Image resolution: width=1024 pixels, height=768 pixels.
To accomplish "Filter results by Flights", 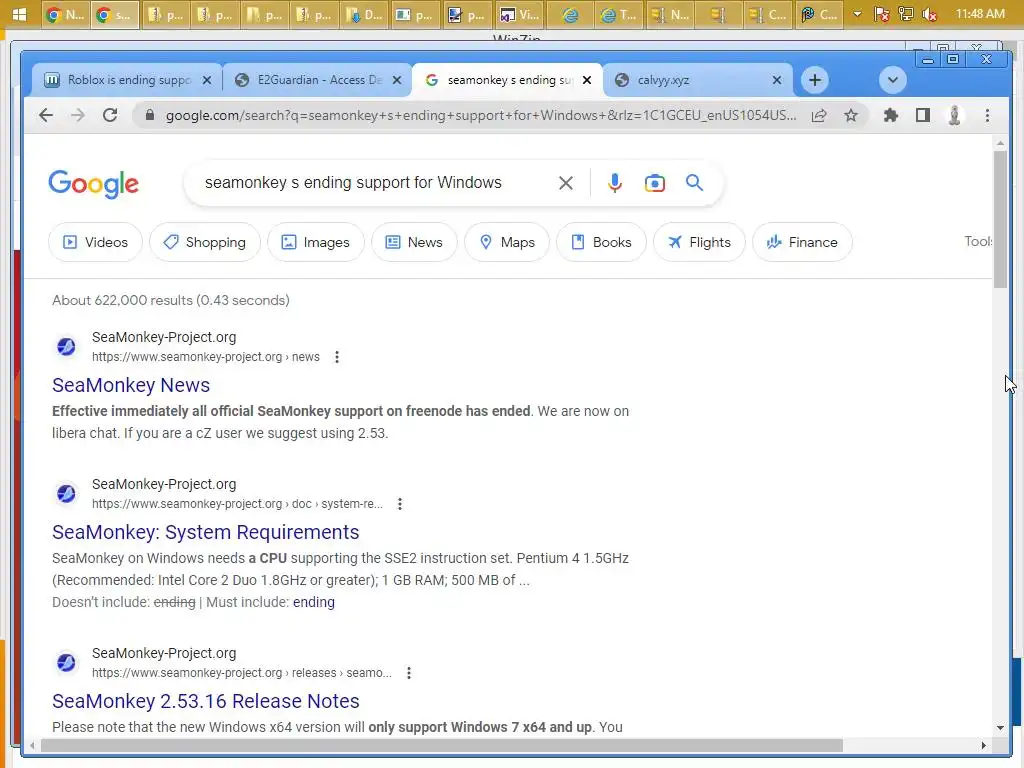I will 699,242.
